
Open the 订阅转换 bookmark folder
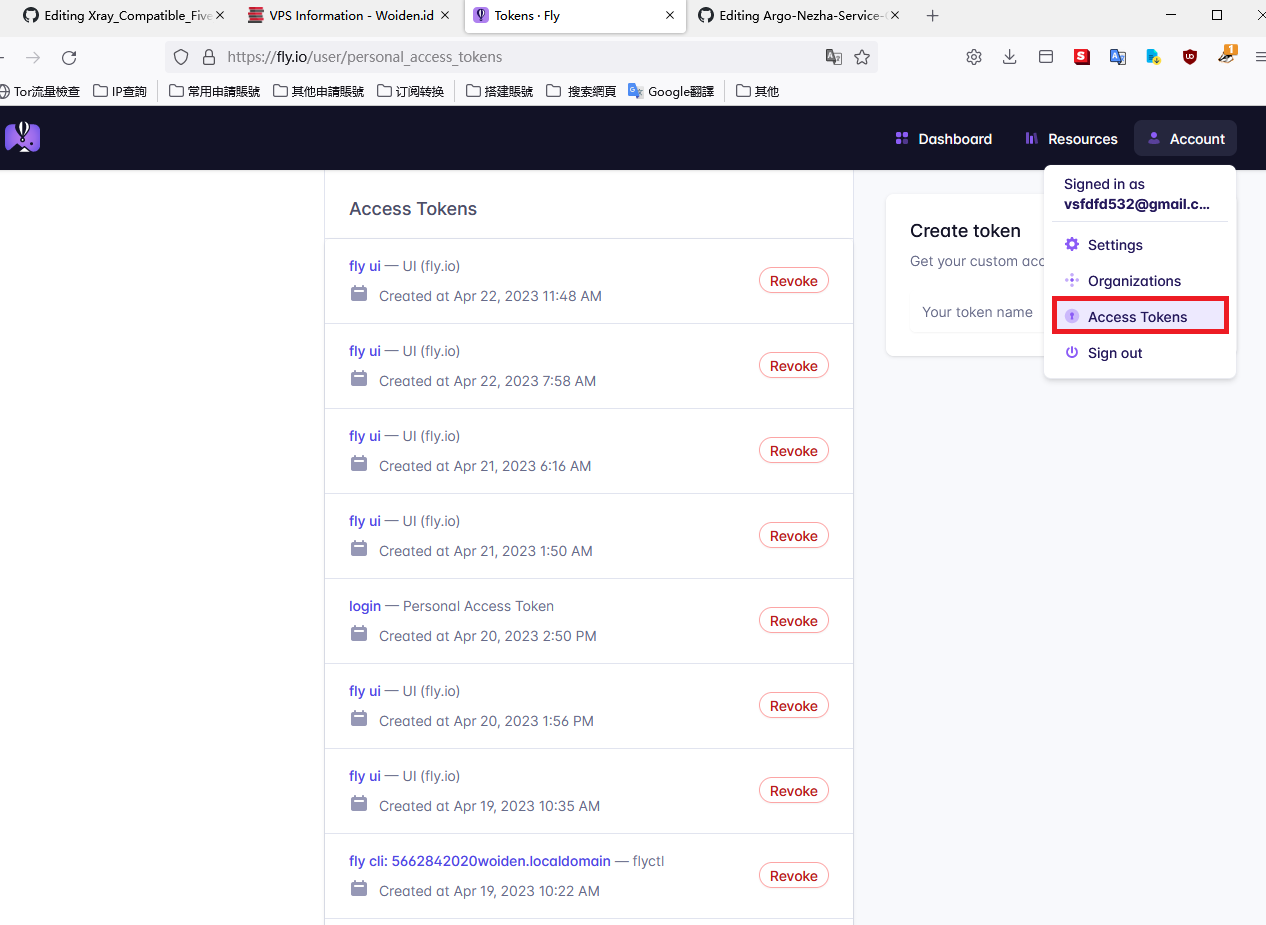coord(411,91)
